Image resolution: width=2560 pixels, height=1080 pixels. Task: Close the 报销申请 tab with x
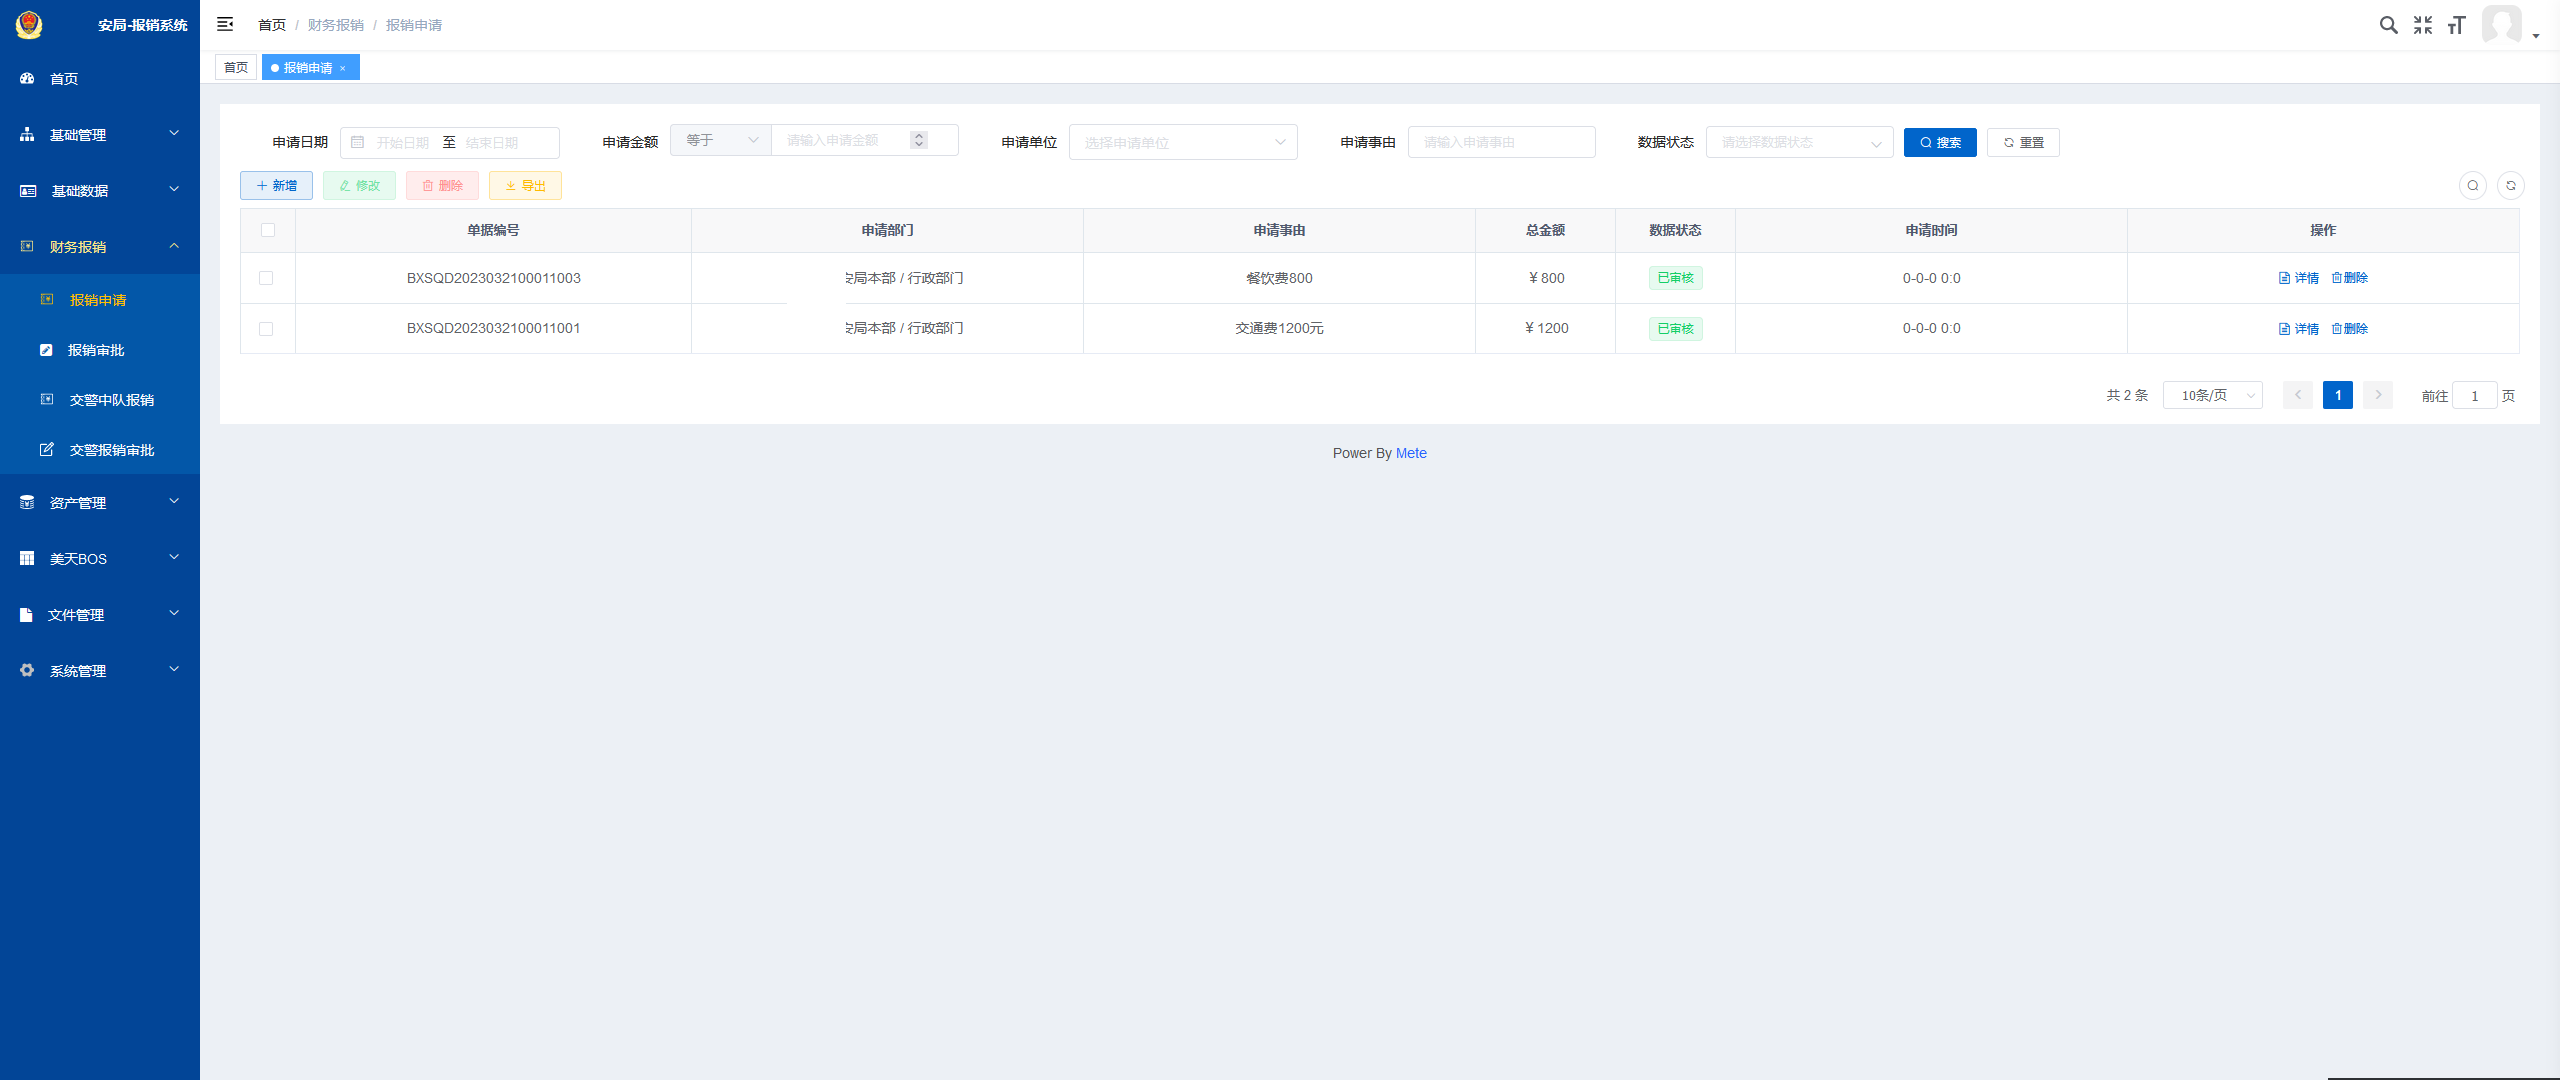[343, 68]
